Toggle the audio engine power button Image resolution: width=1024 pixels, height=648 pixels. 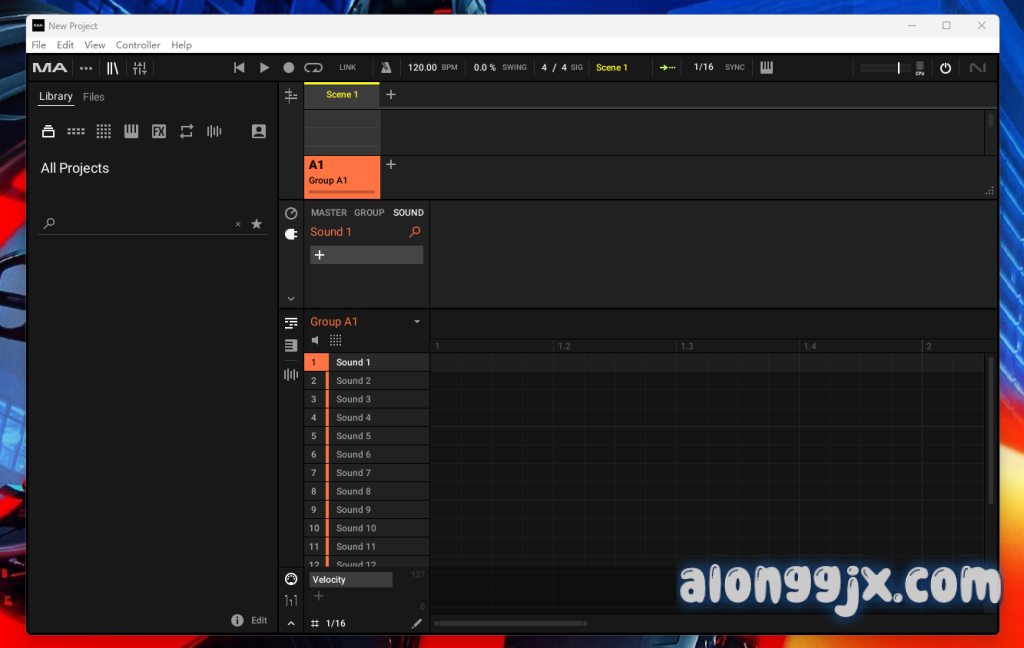[x=945, y=68]
